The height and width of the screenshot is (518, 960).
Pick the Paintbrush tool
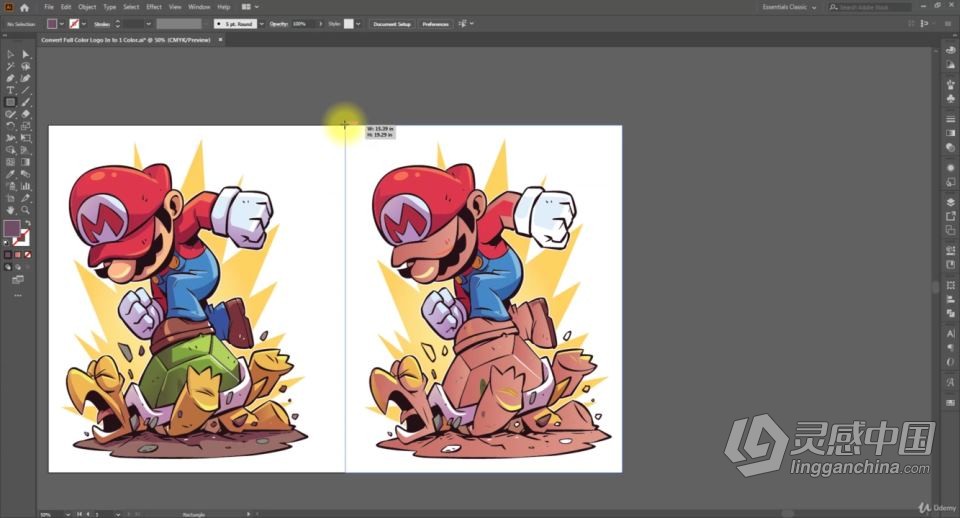[x=26, y=102]
